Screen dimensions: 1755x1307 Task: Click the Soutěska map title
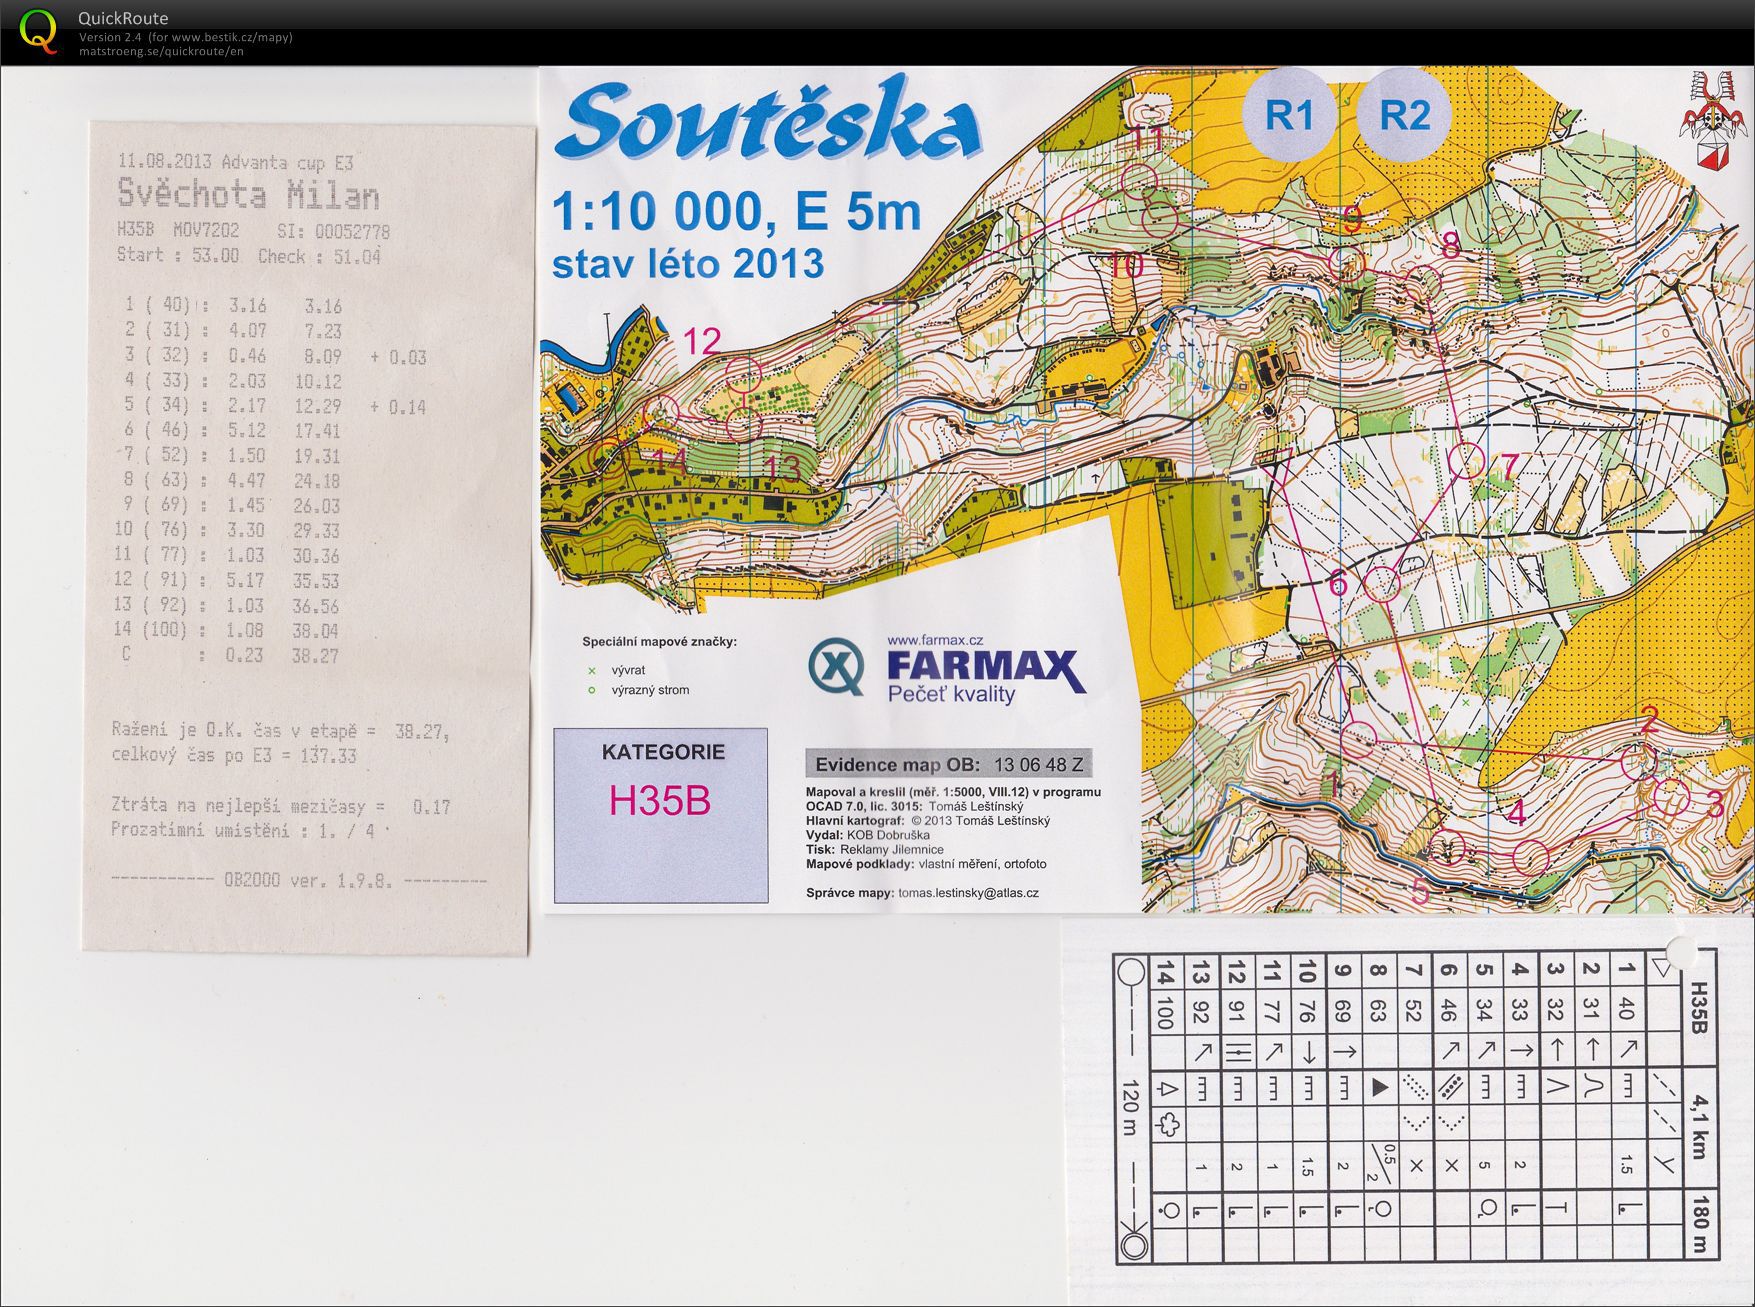(x=768, y=124)
